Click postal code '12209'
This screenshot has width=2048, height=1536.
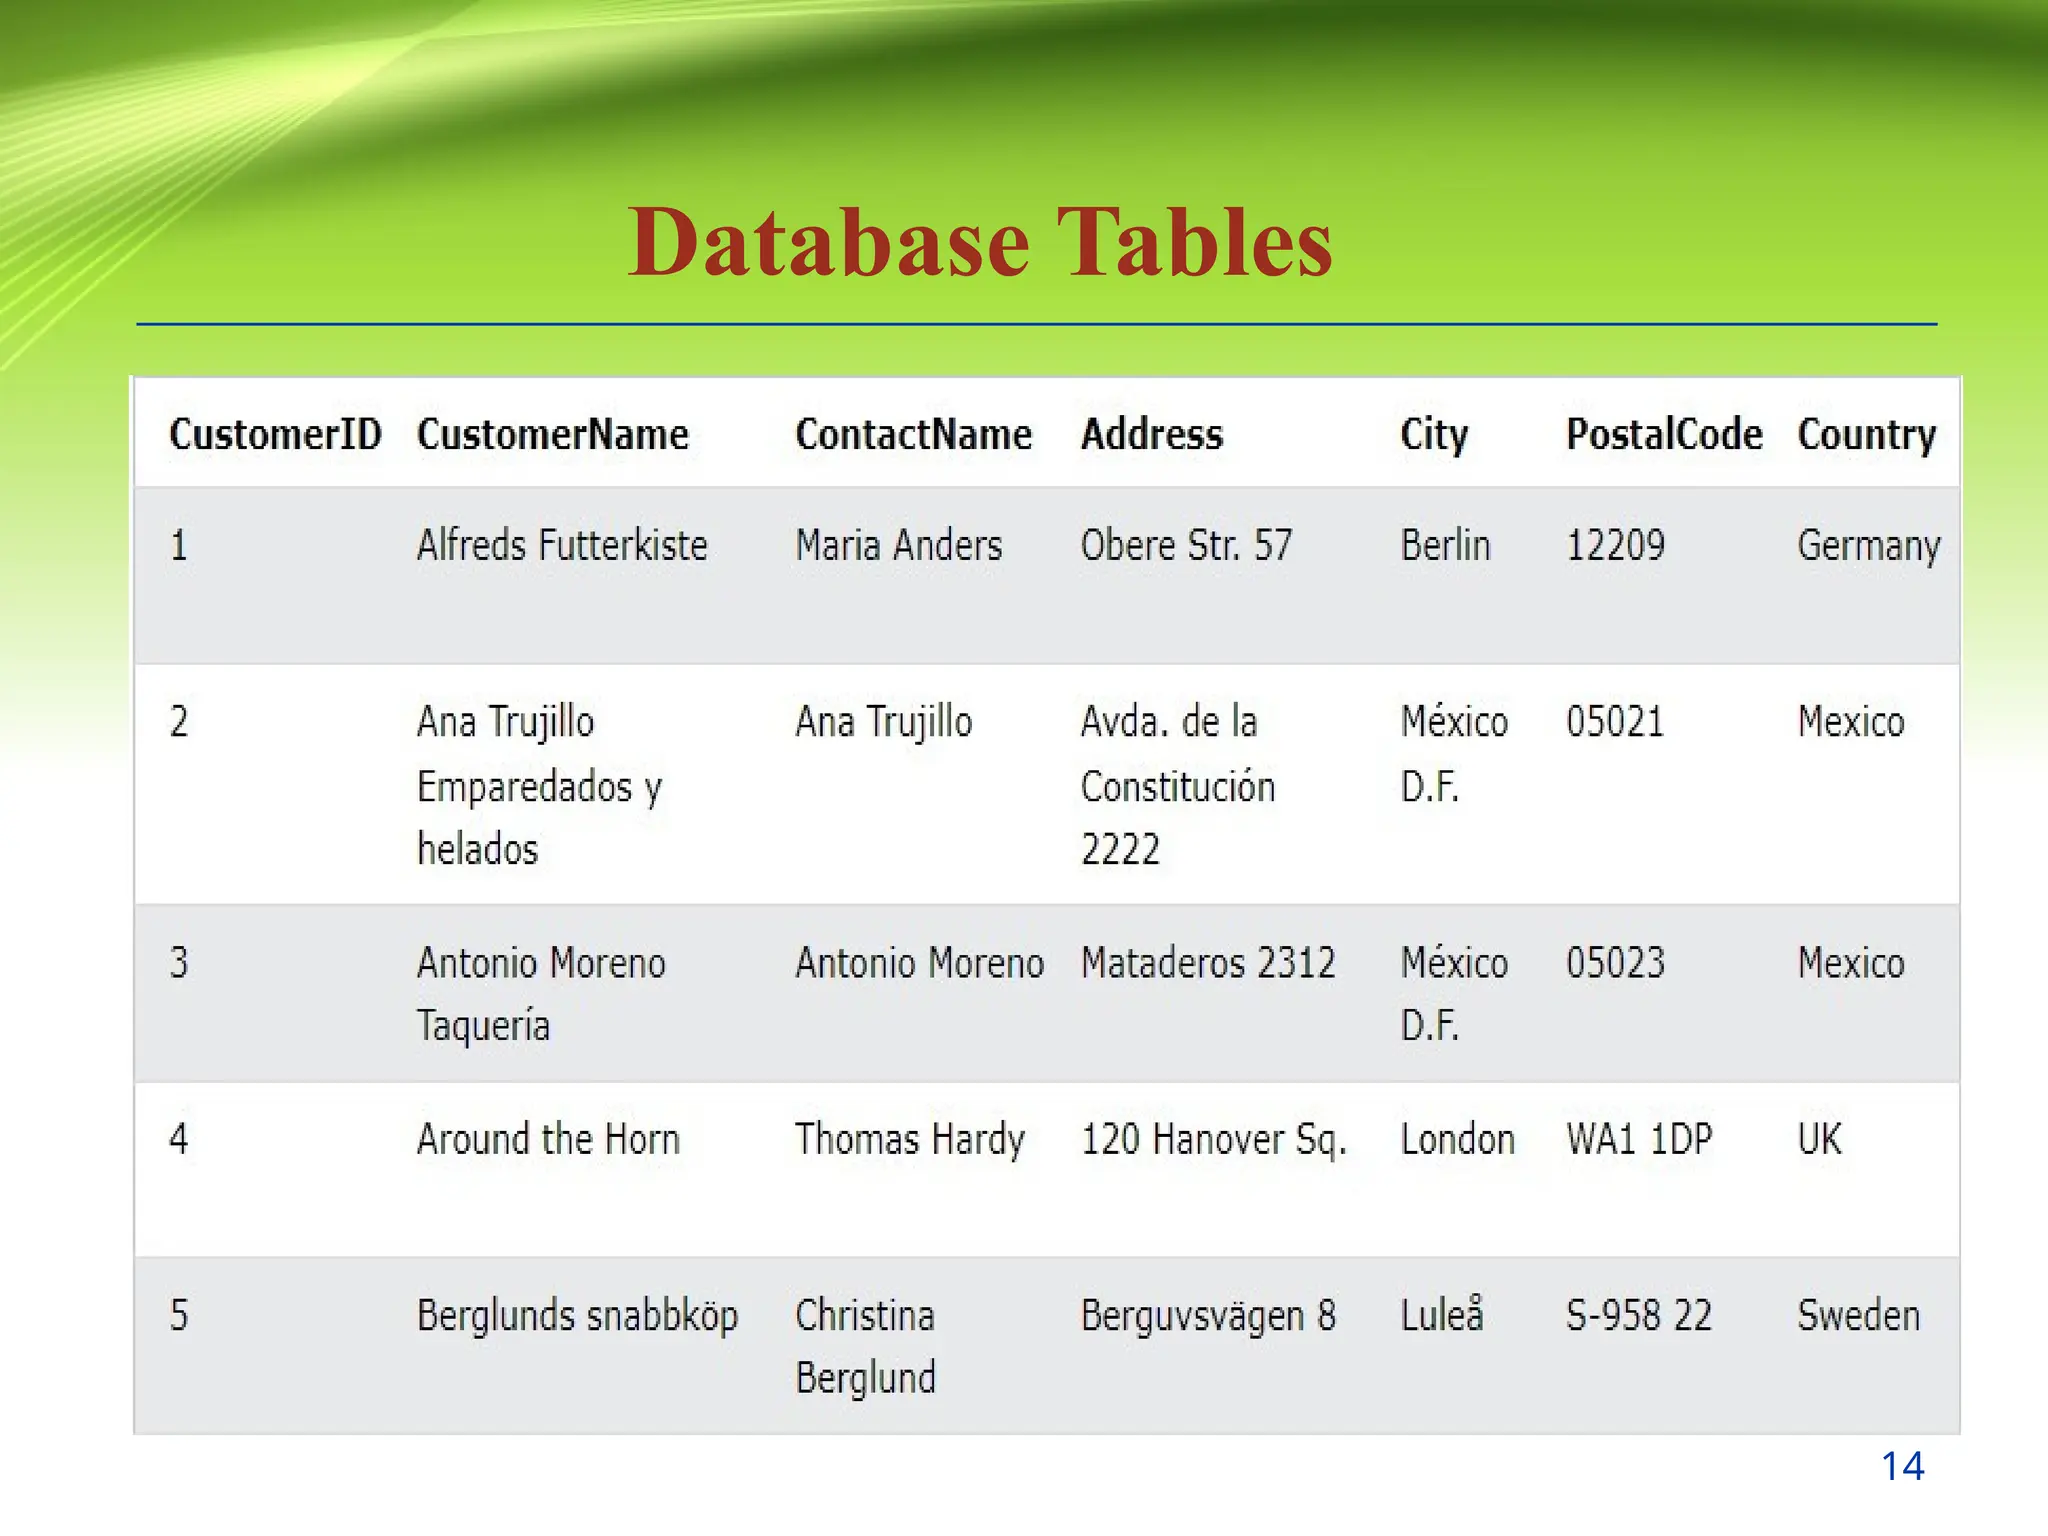[x=1615, y=545]
